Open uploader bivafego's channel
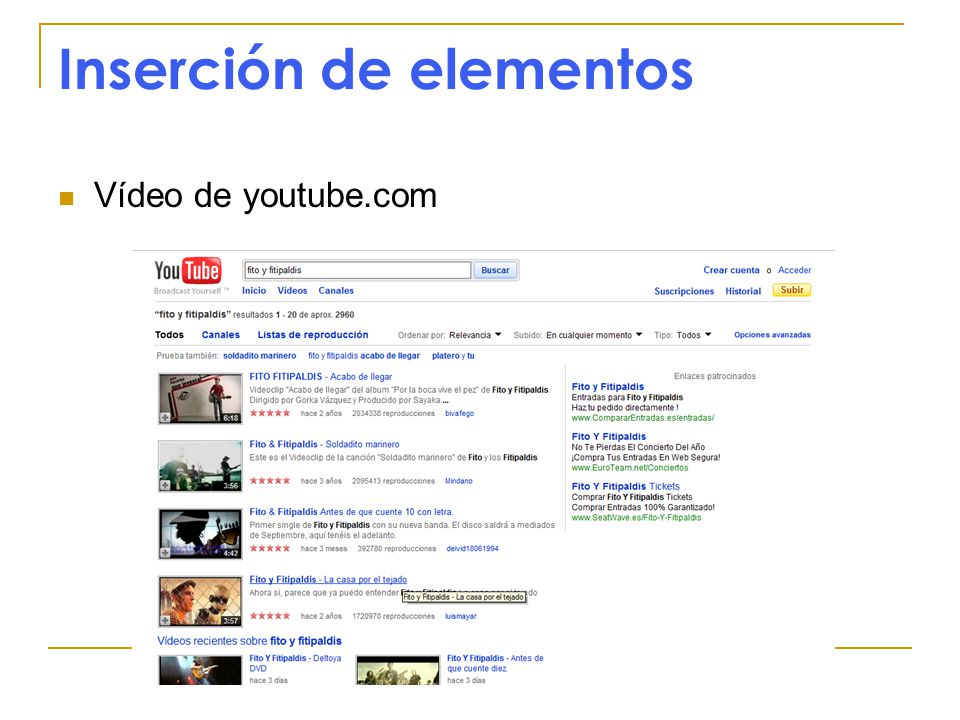 point(459,413)
